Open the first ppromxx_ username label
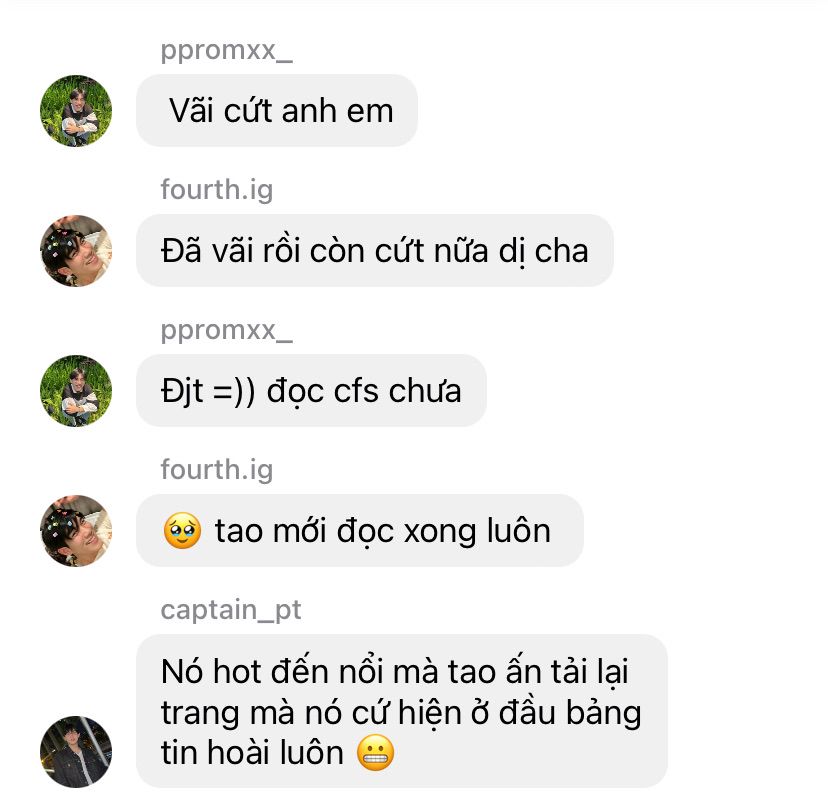The height and width of the screenshot is (807, 828). (227, 51)
